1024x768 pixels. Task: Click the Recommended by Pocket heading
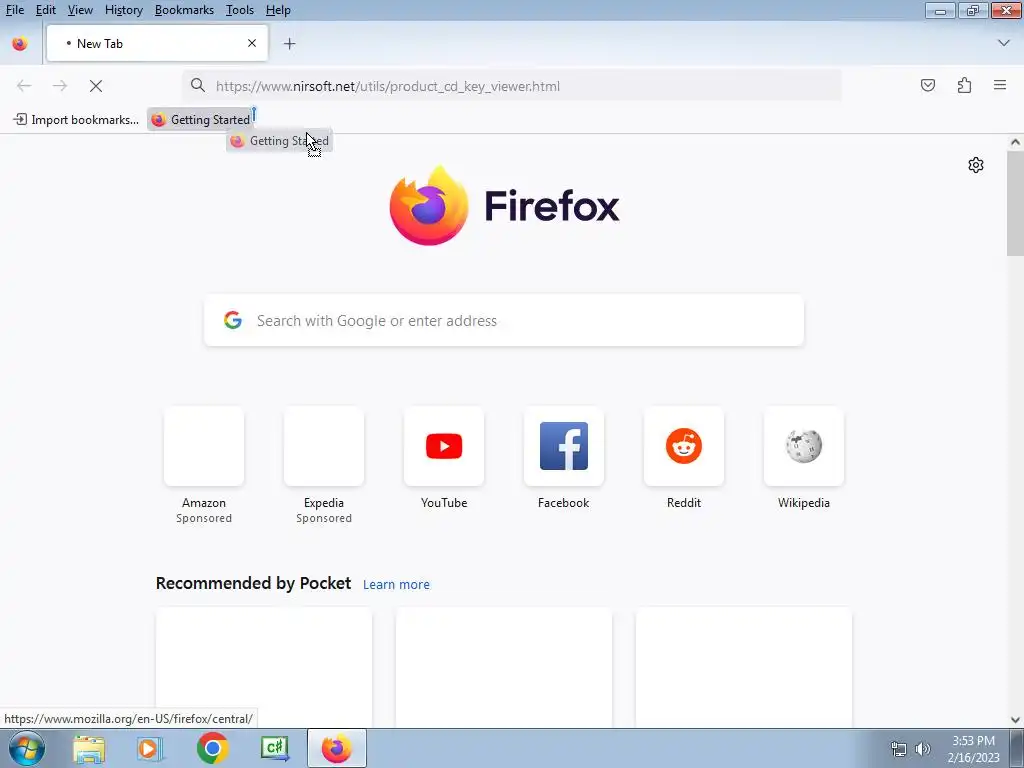click(x=253, y=583)
